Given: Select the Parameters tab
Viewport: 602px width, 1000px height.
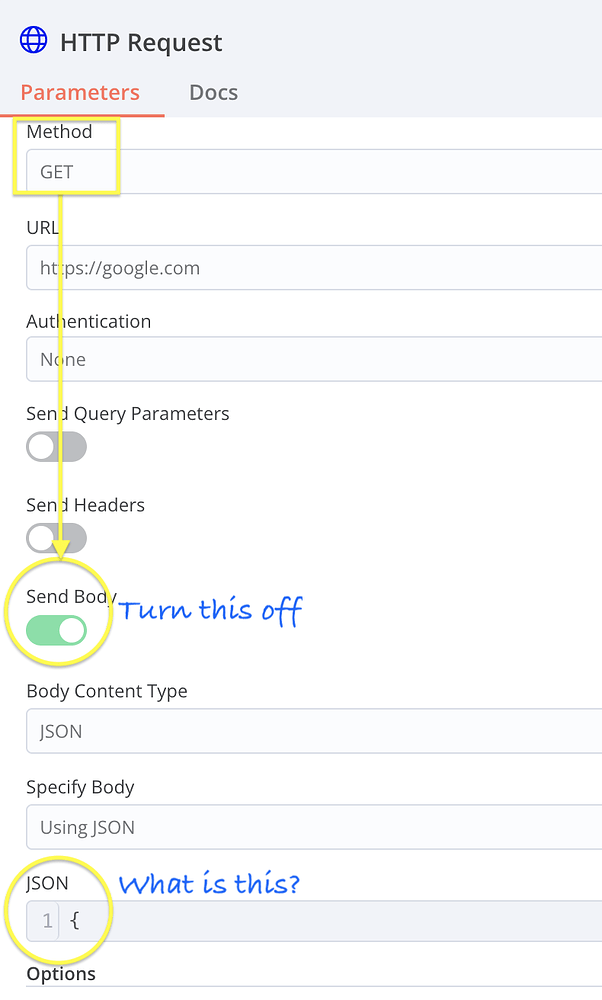Looking at the screenshot, I should [80, 92].
